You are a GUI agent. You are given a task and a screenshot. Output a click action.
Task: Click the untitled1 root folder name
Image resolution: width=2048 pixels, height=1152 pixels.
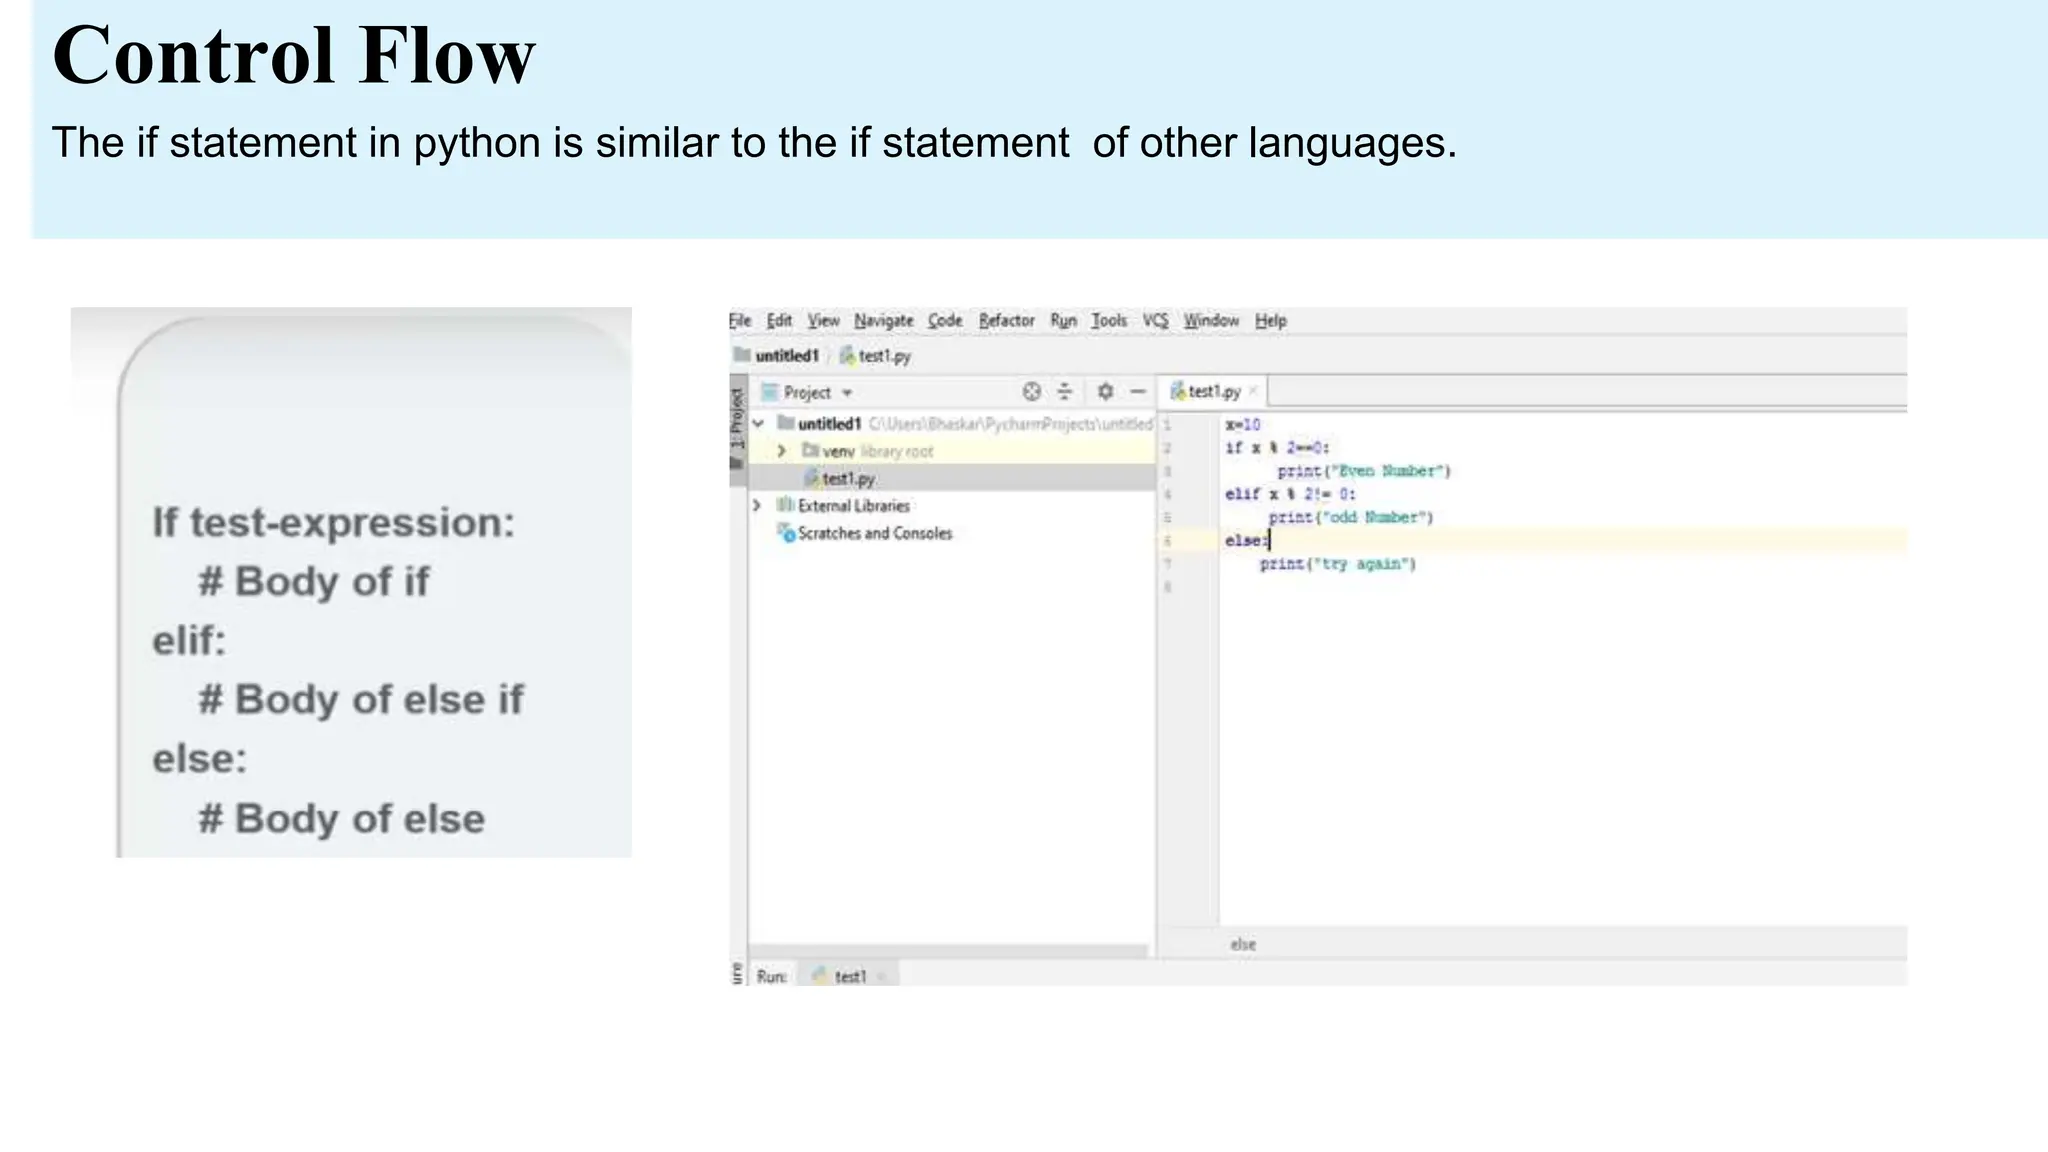(x=829, y=424)
